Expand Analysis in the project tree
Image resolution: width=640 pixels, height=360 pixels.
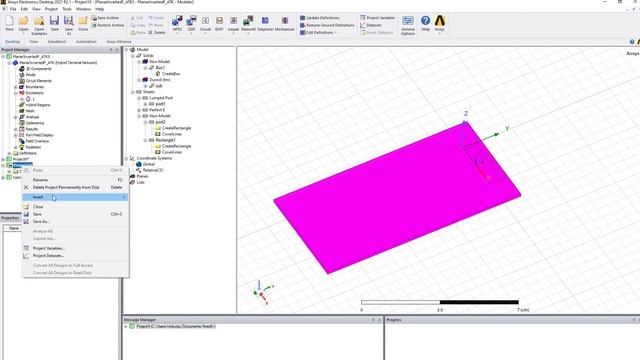coord(16,117)
